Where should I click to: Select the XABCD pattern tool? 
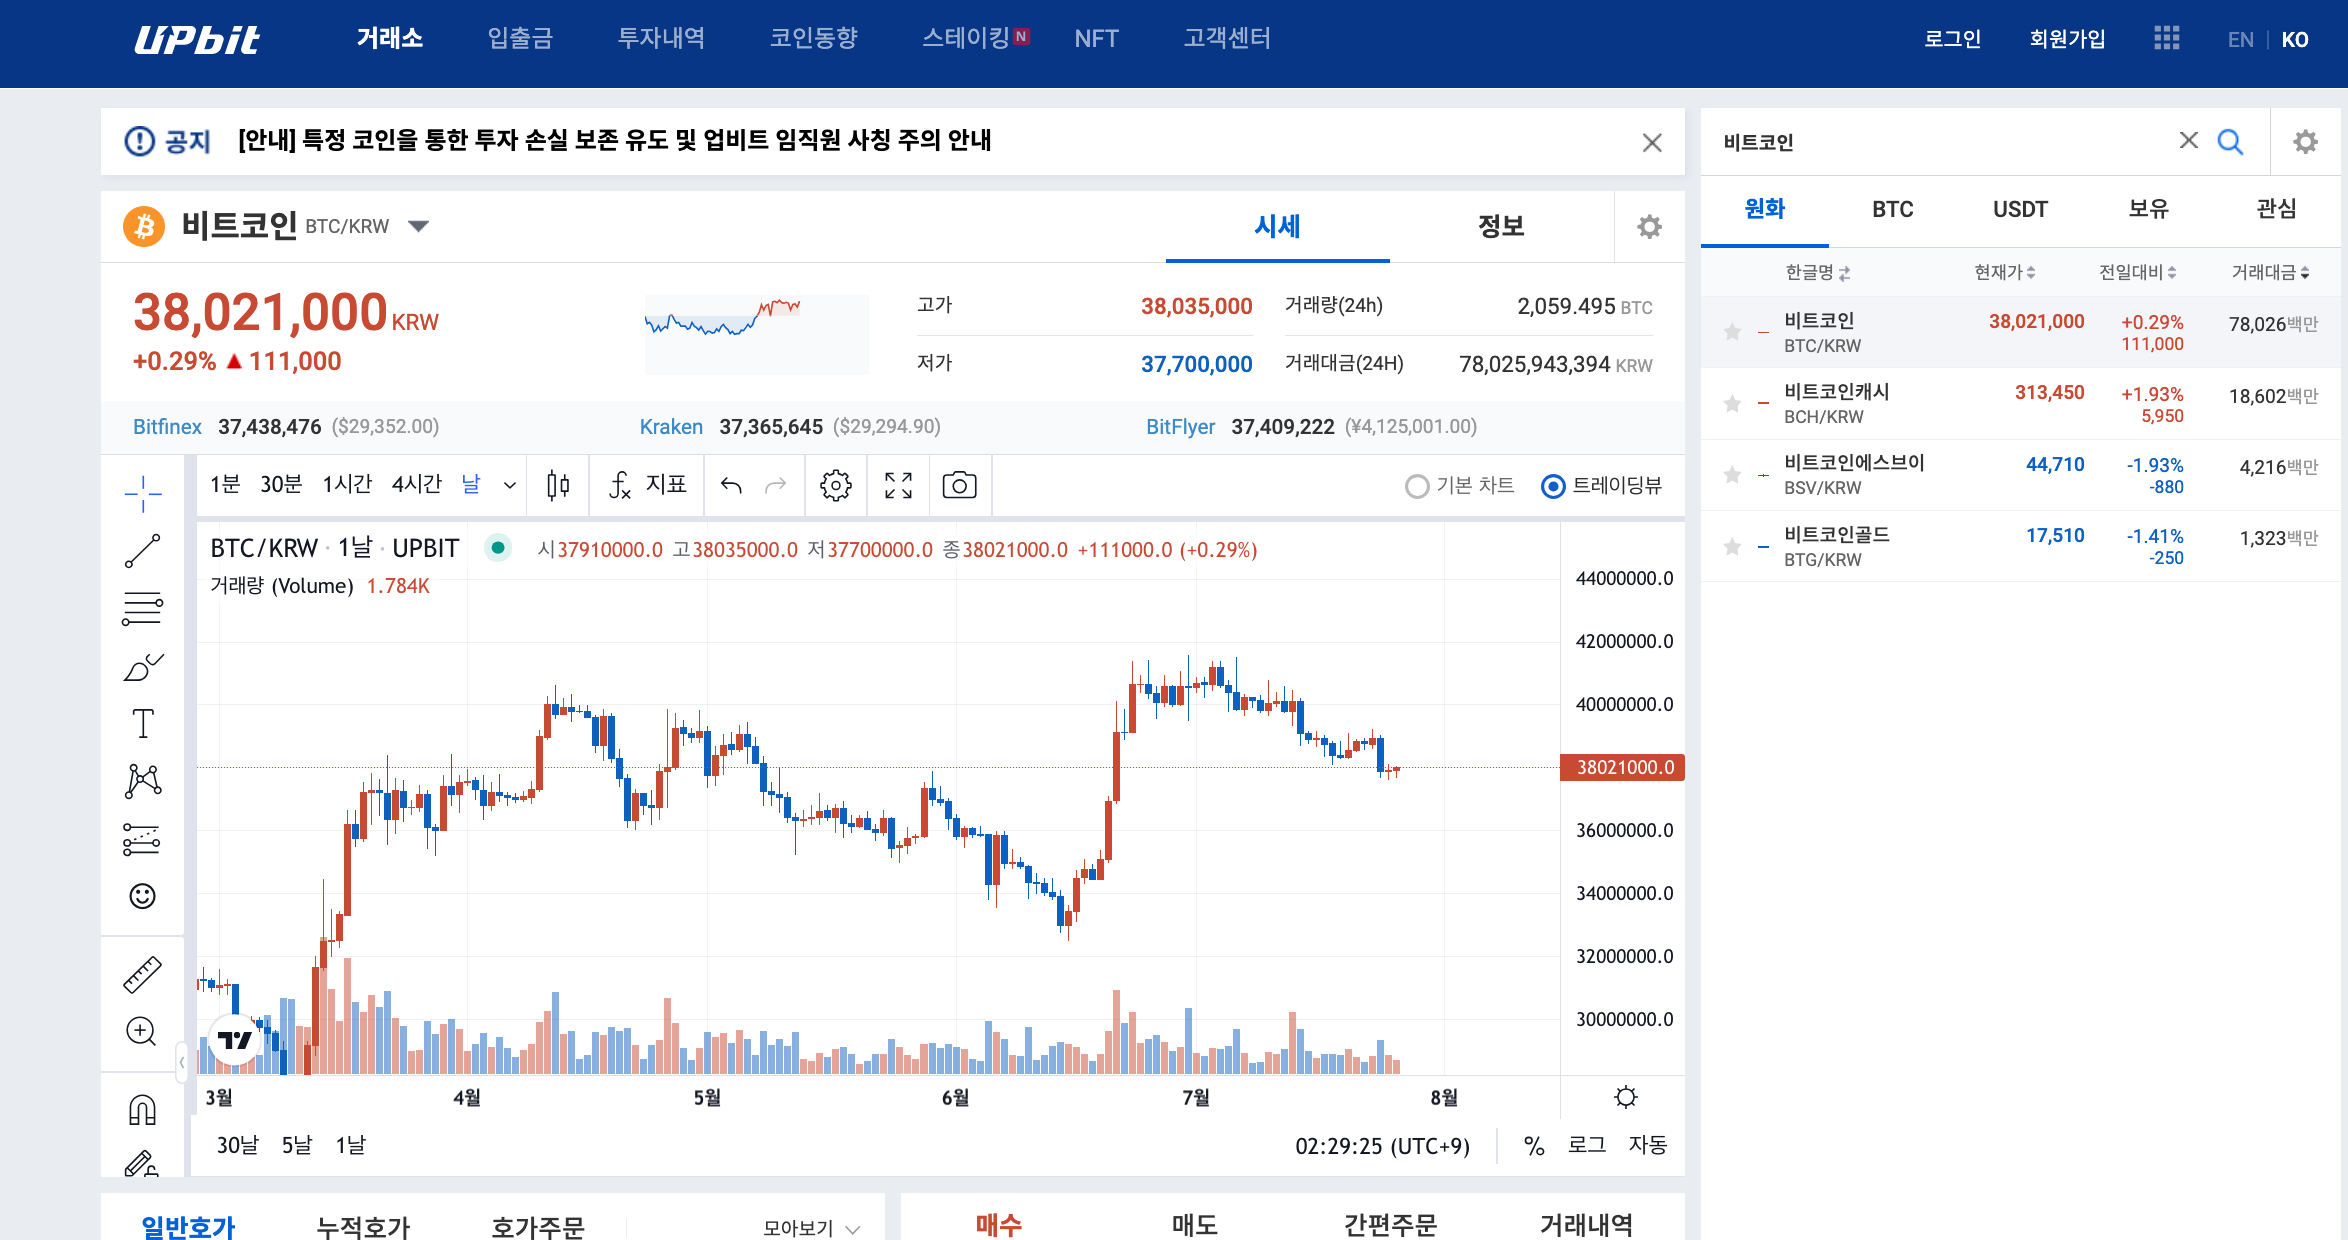click(143, 781)
